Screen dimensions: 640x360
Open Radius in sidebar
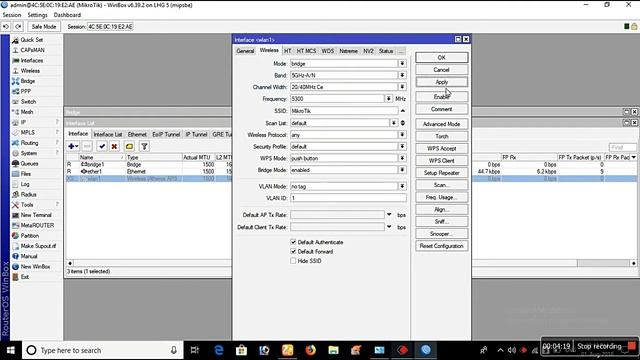(29, 194)
